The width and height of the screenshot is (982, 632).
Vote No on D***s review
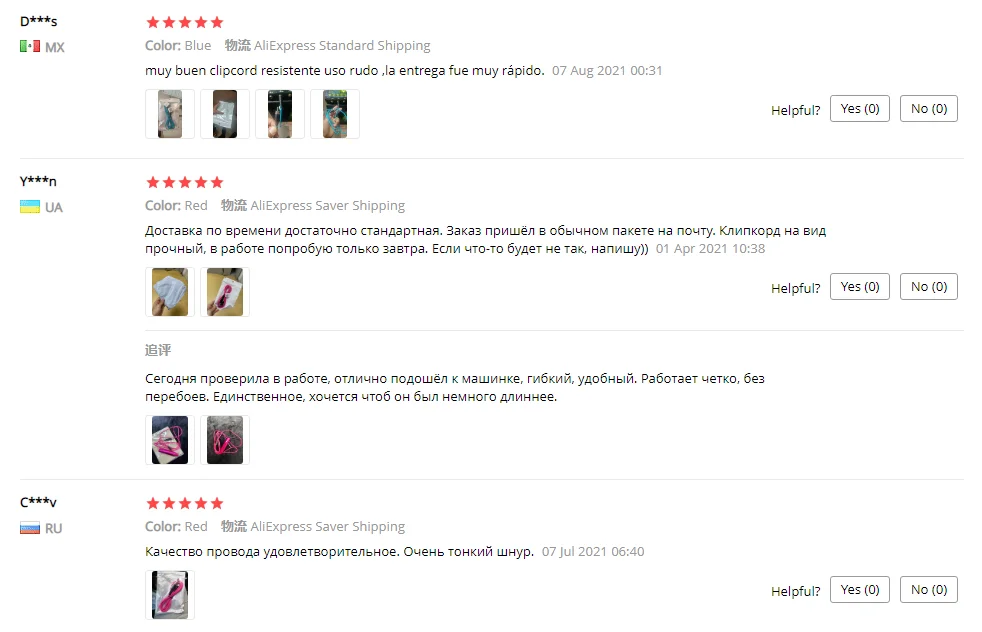929,109
